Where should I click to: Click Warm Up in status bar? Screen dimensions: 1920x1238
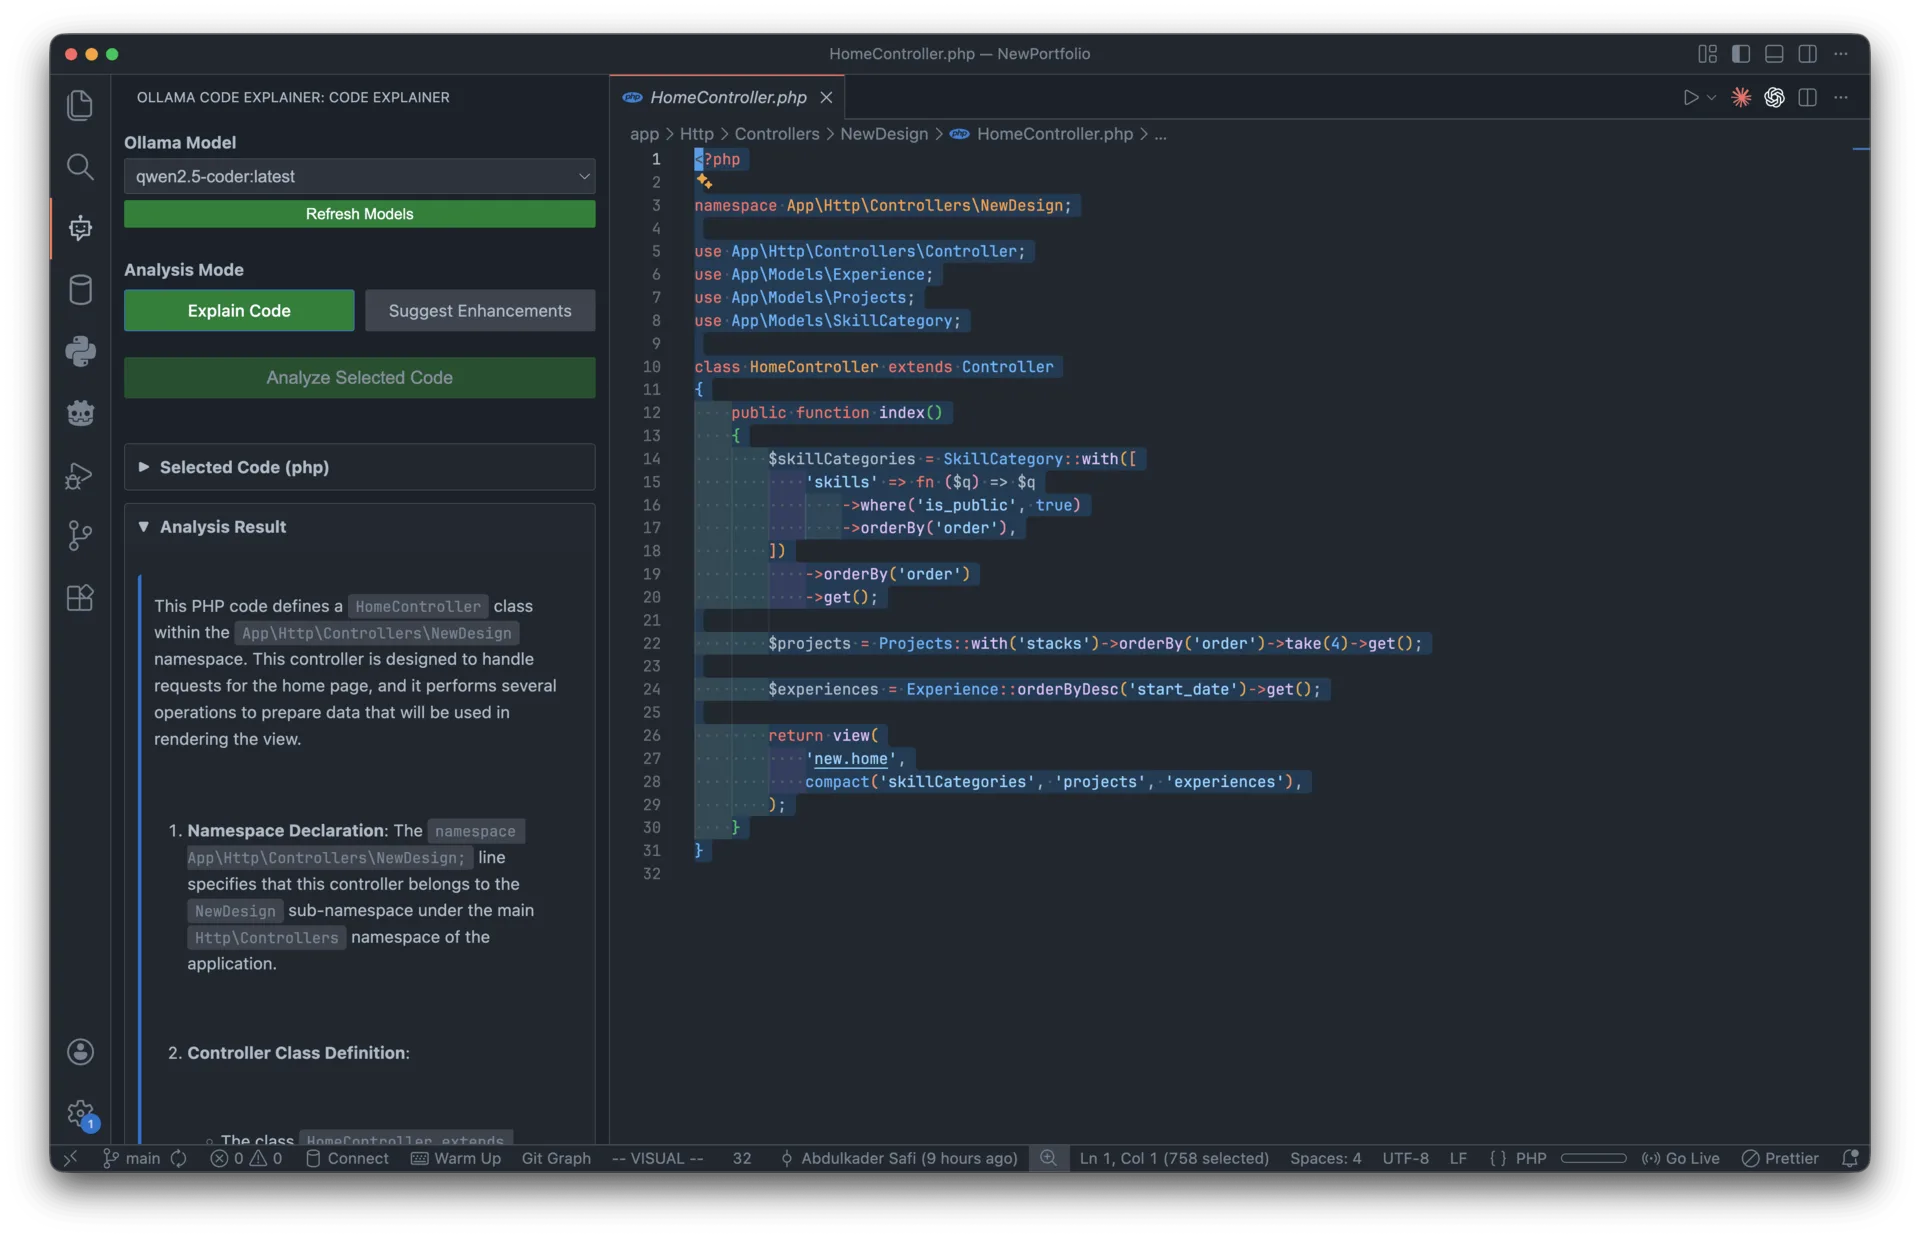tap(456, 1158)
